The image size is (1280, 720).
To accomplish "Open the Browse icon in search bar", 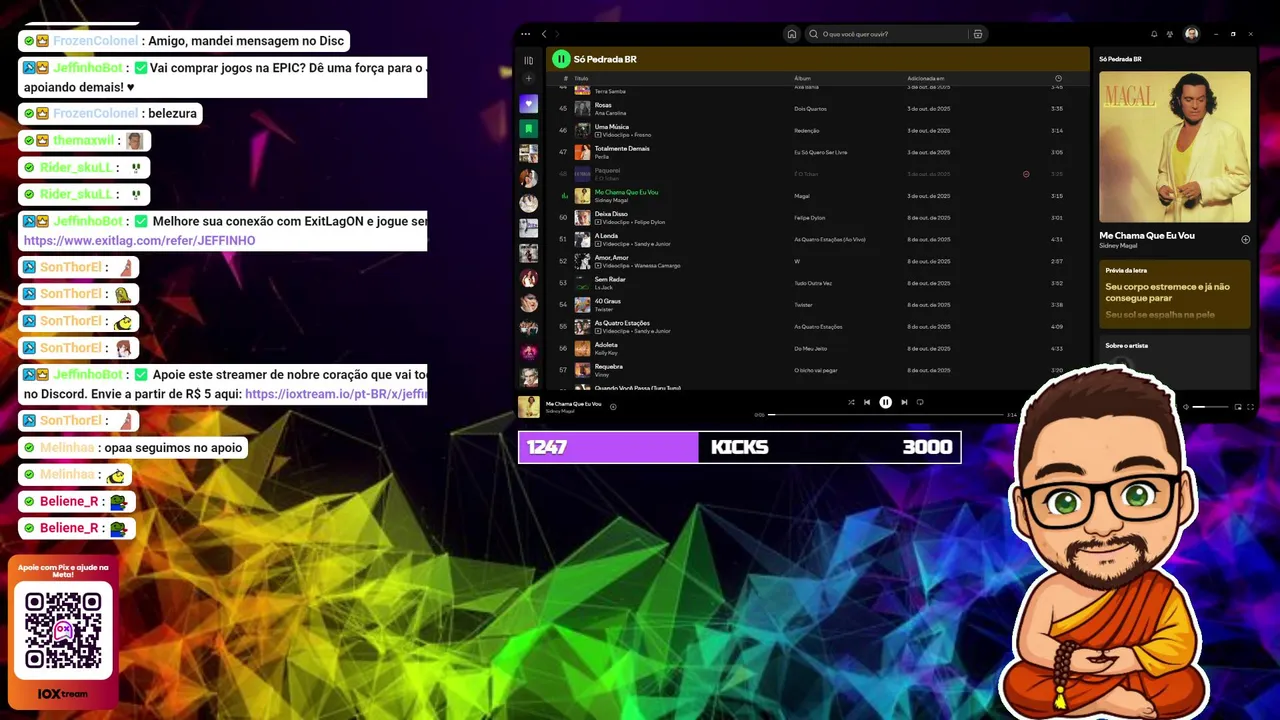I will click(x=977, y=34).
